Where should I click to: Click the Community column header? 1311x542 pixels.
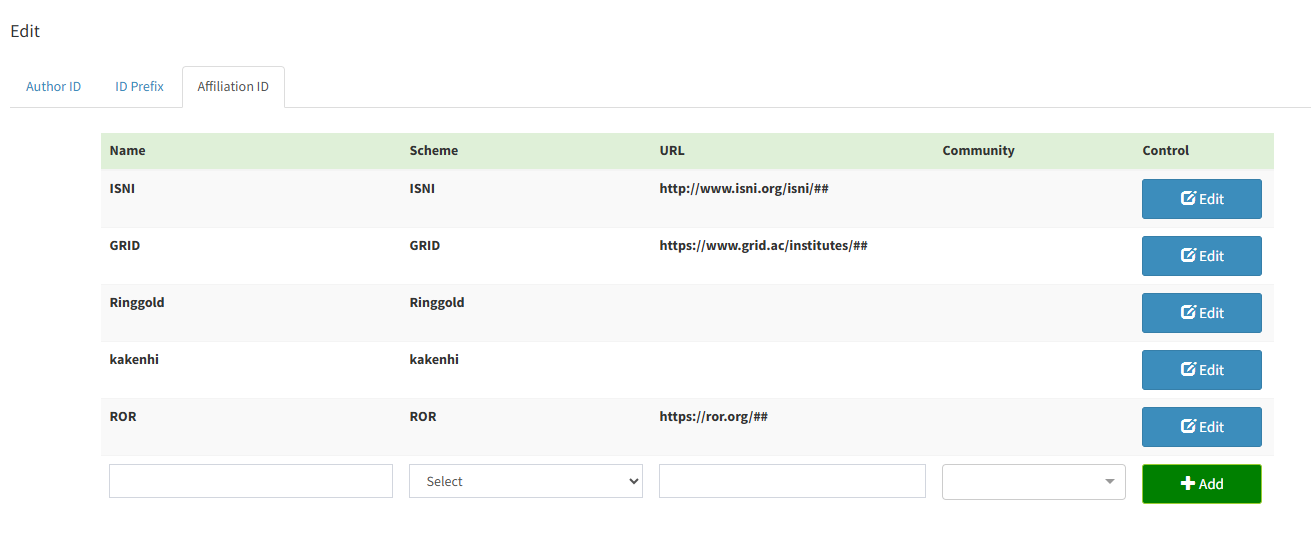tap(977, 150)
